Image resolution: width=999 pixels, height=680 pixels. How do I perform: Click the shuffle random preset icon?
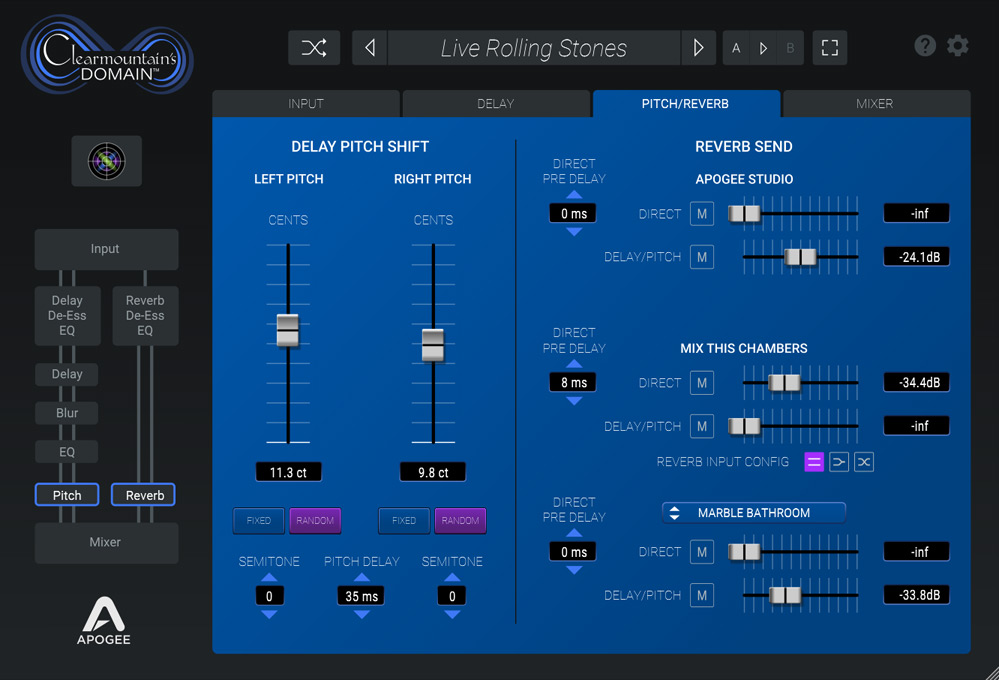[314, 48]
